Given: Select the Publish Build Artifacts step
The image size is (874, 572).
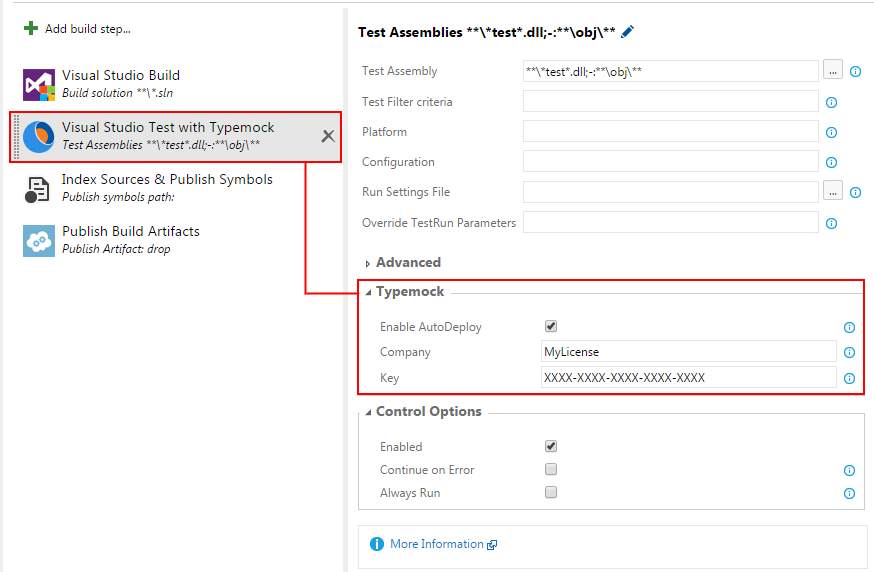Looking at the screenshot, I should pyautogui.click(x=130, y=239).
